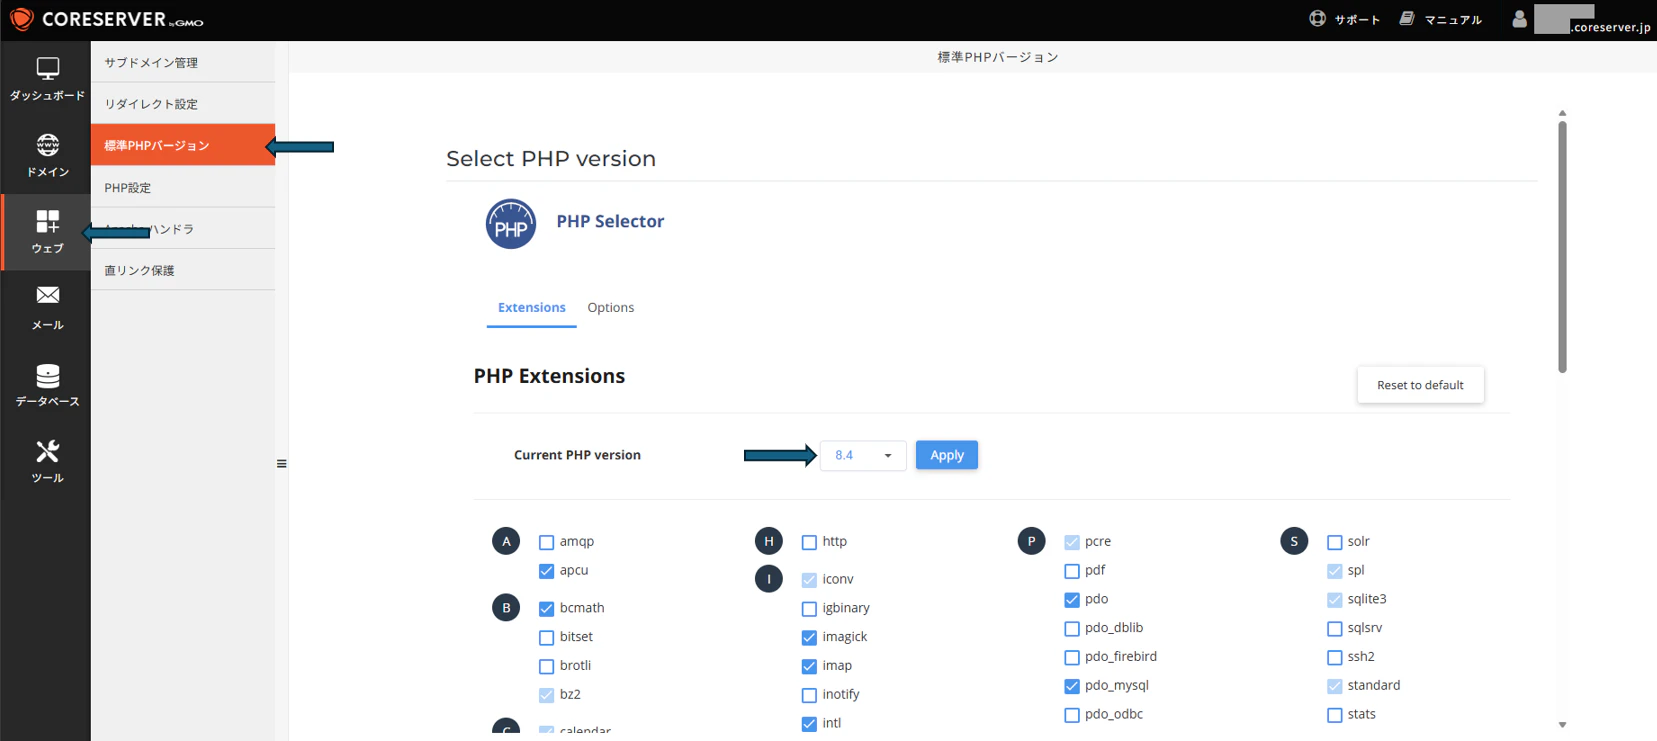
Task: Jump to extension group letter B
Action: [x=506, y=607]
